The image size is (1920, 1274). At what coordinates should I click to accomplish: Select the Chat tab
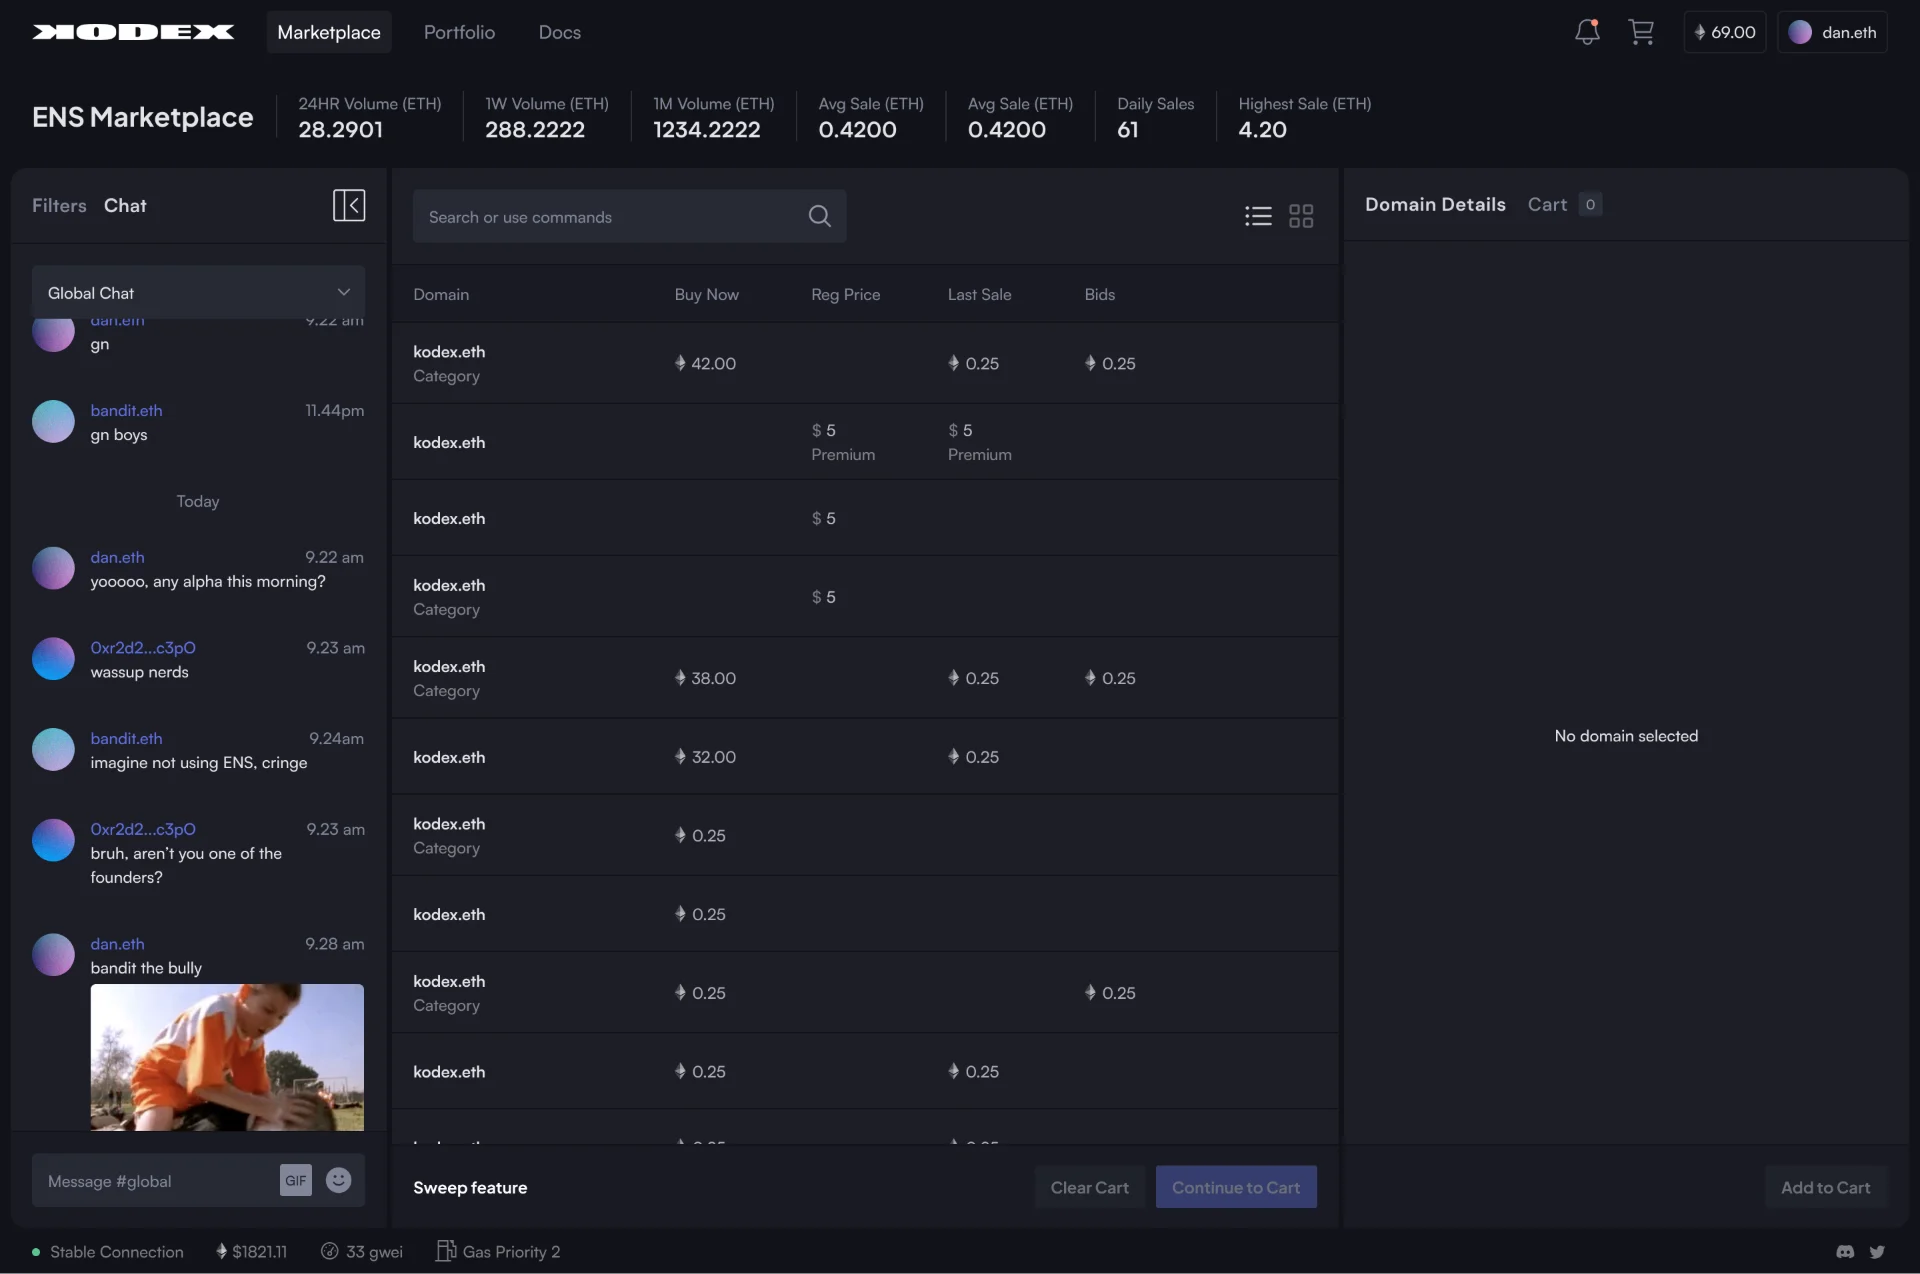[x=125, y=205]
